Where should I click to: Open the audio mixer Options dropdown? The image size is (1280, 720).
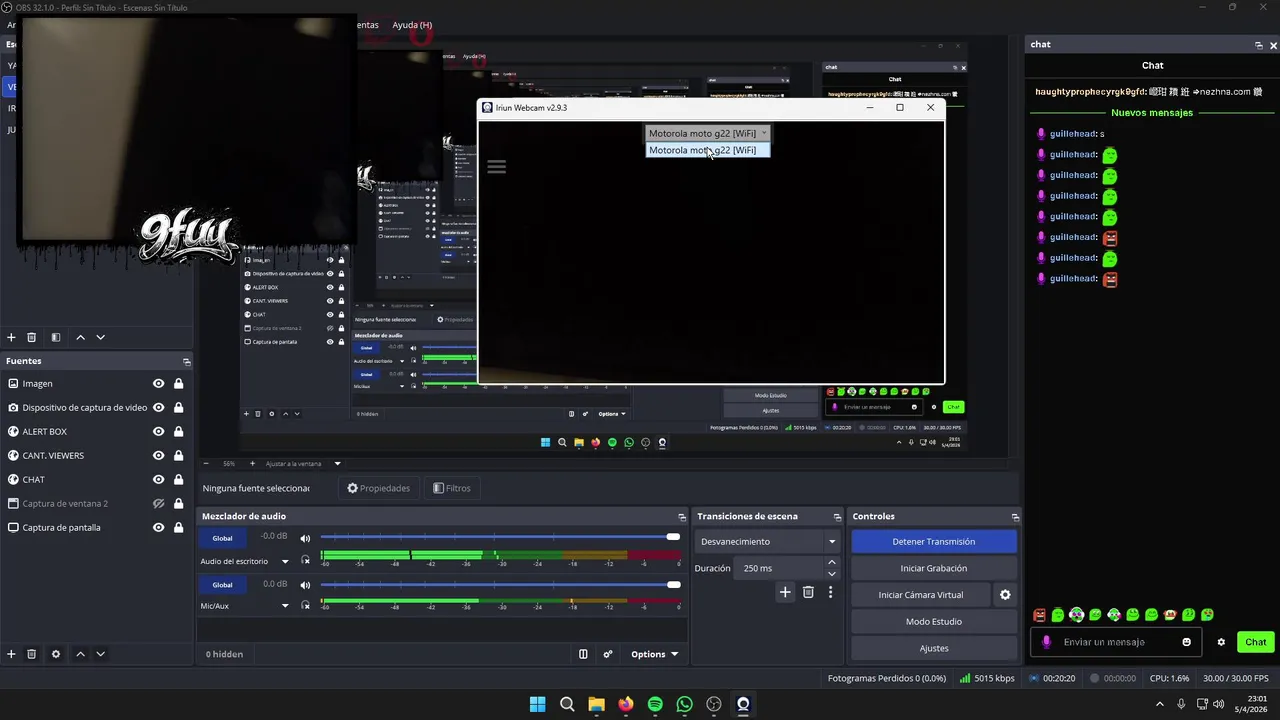coord(654,654)
